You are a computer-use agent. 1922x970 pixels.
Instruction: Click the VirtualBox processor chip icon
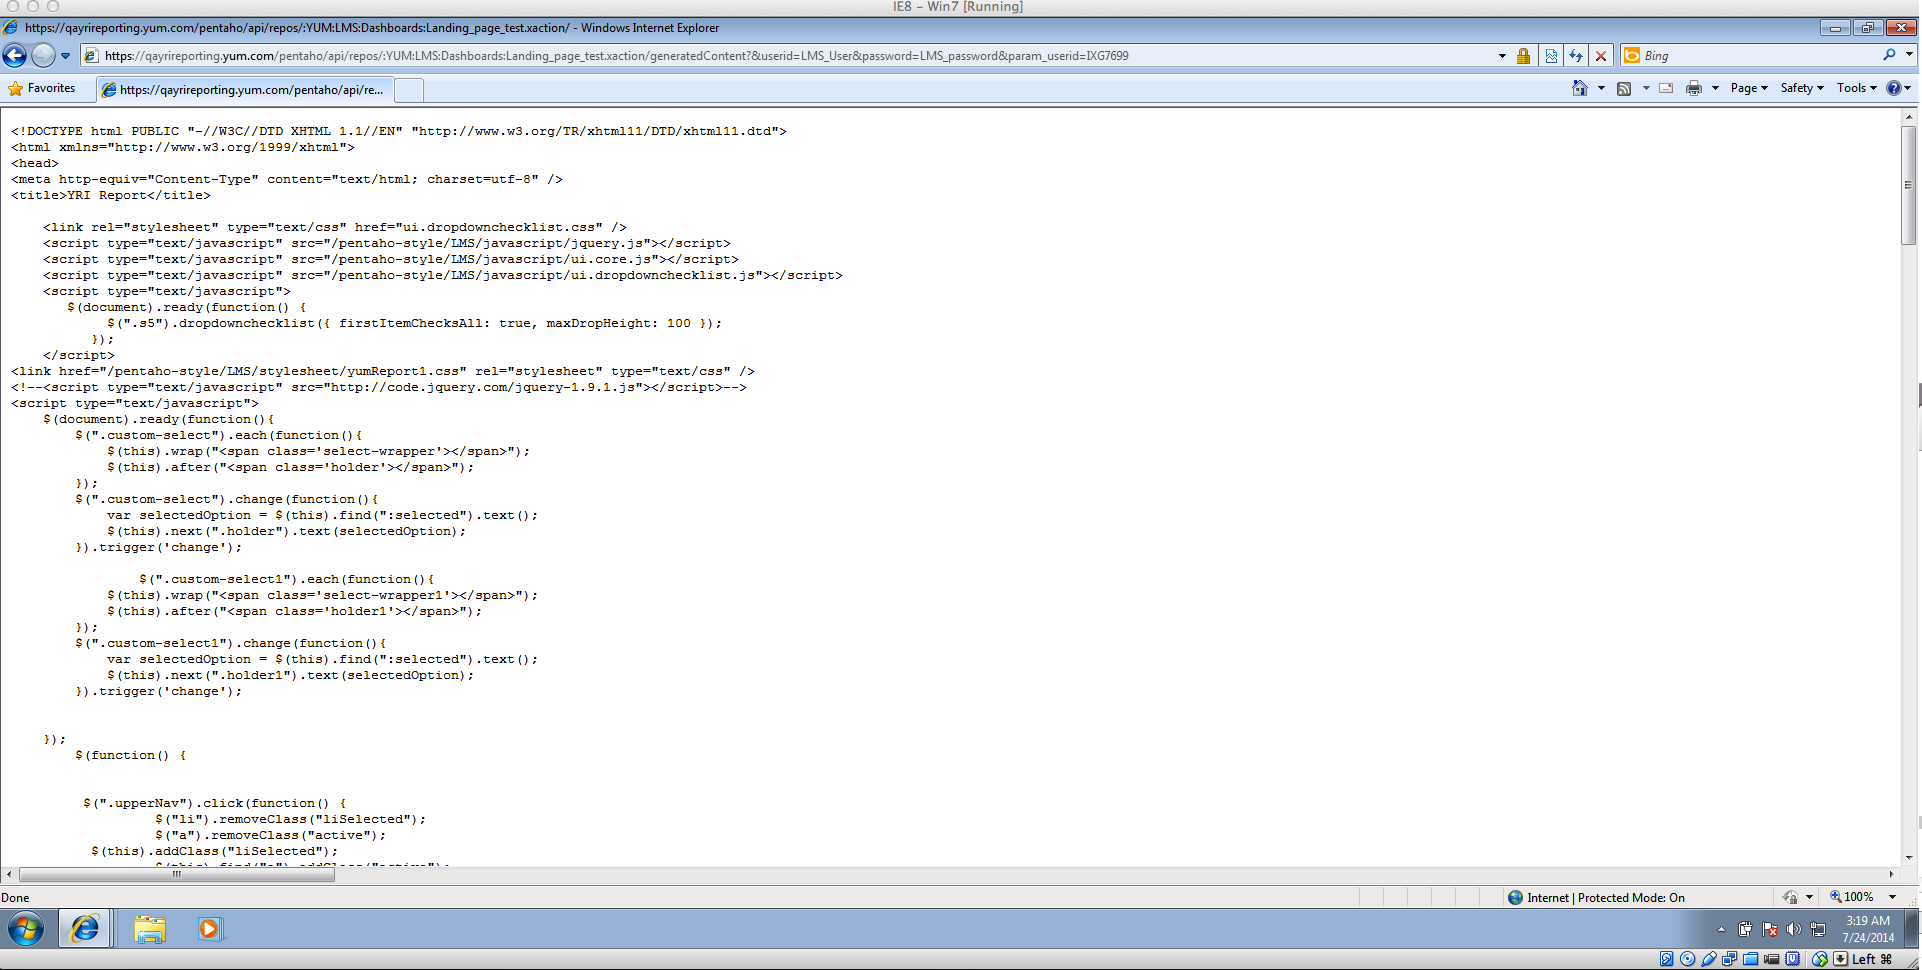1793,959
